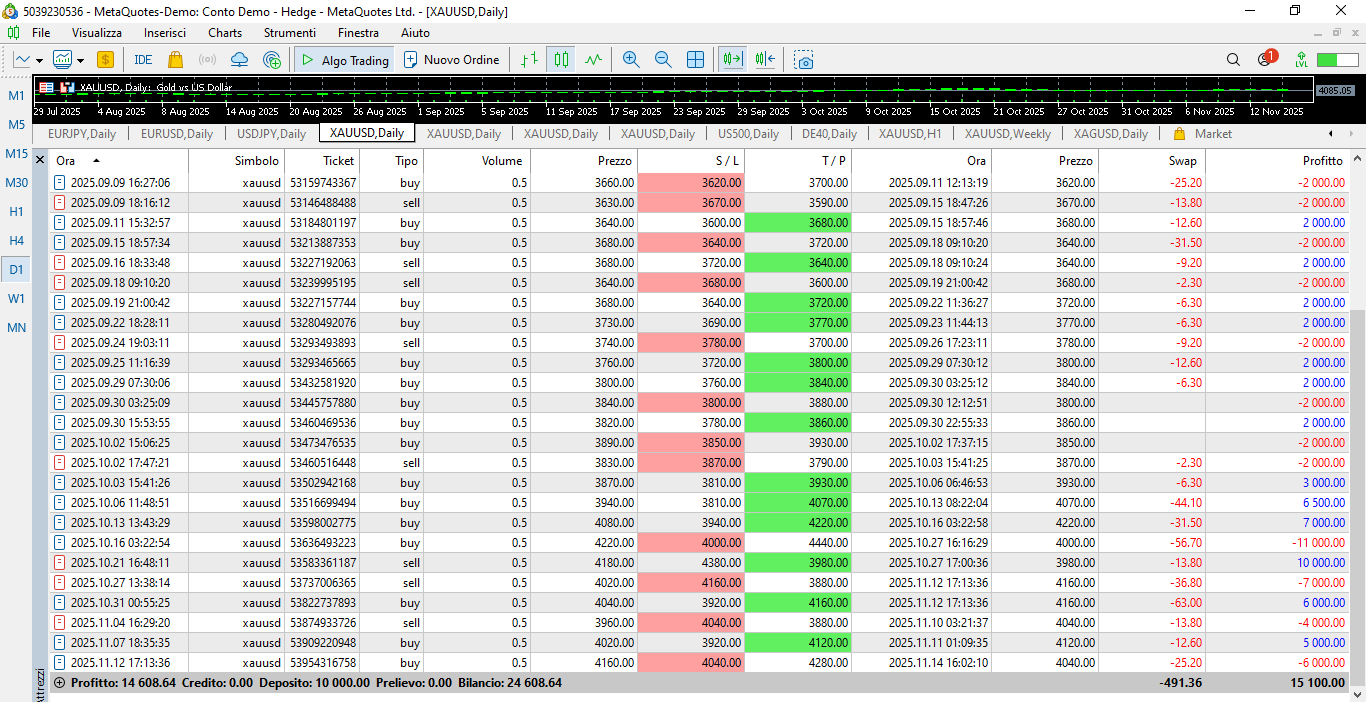Toggle Algo Trading on or off
Viewport: 1366px width, 702px height.
tap(345, 60)
